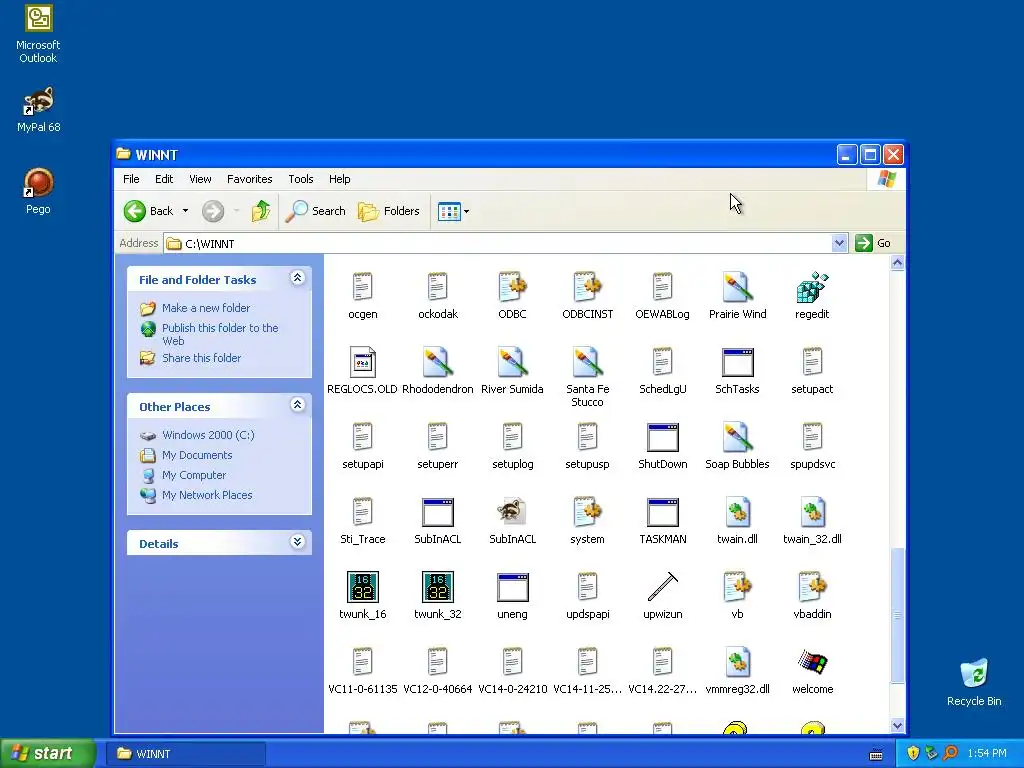Go to My Computer
The width and height of the screenshot is (1024, 768).
[x=194, y=475]
